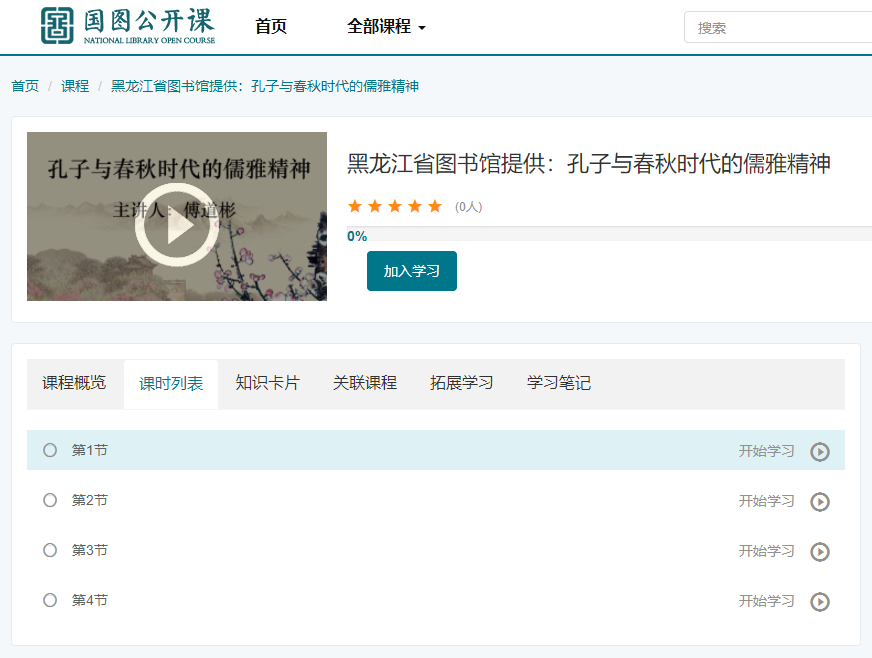Viewport: 872px width, 658px height.
Task: Rate the course with the fourth star
Action: pyautogui.click(x=415, y=206)
